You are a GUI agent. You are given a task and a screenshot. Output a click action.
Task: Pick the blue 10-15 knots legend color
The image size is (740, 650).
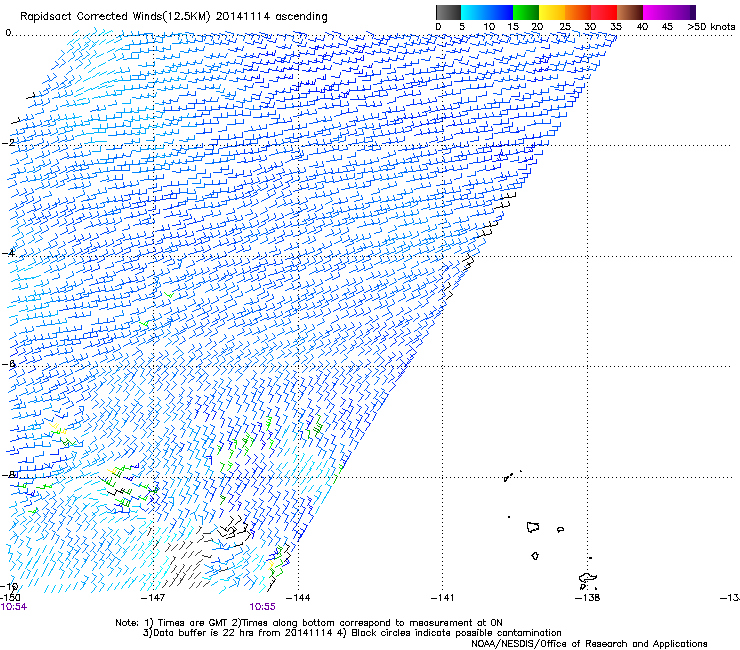click(500, 12)
